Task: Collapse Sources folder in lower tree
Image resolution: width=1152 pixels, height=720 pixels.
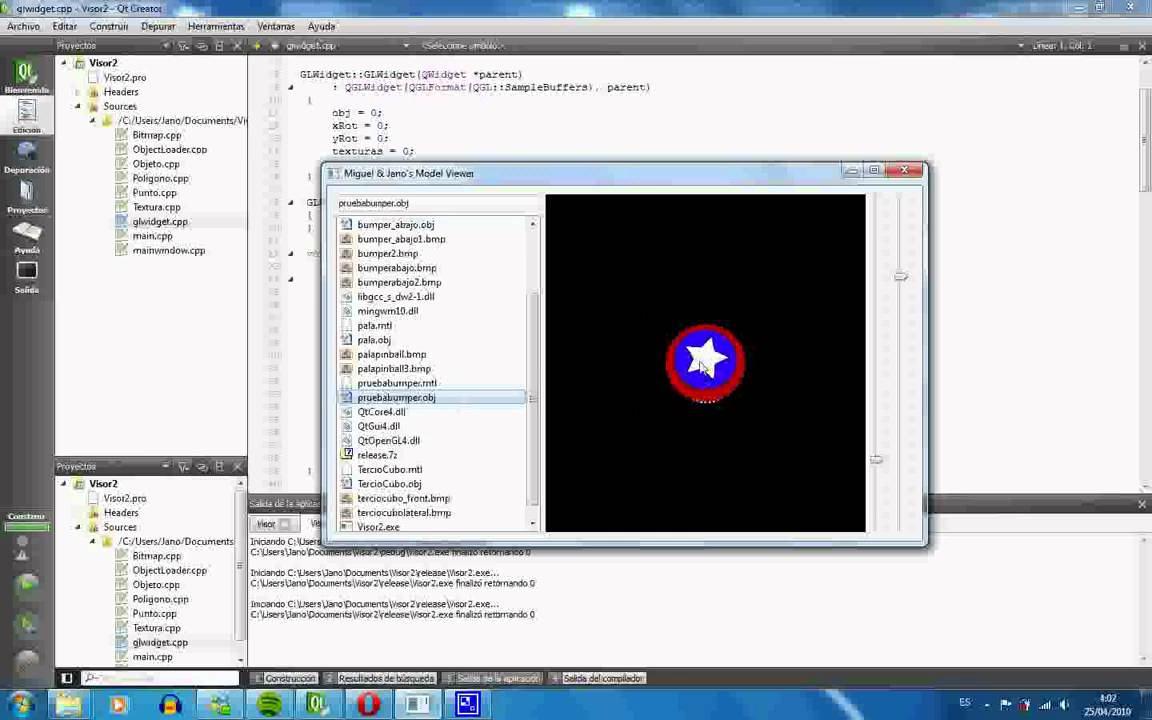Action: tap(78, 528)
